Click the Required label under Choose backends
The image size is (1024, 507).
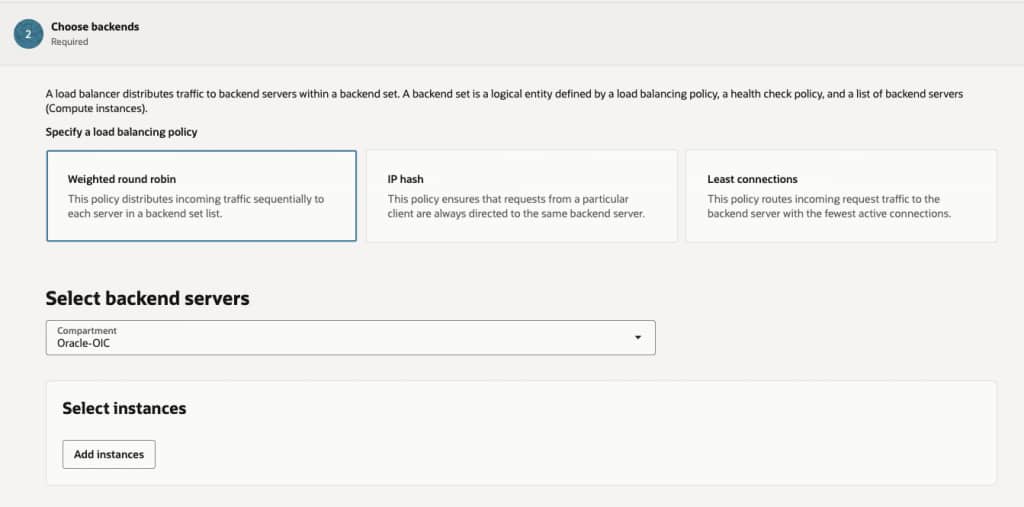[x=70, y=42]
